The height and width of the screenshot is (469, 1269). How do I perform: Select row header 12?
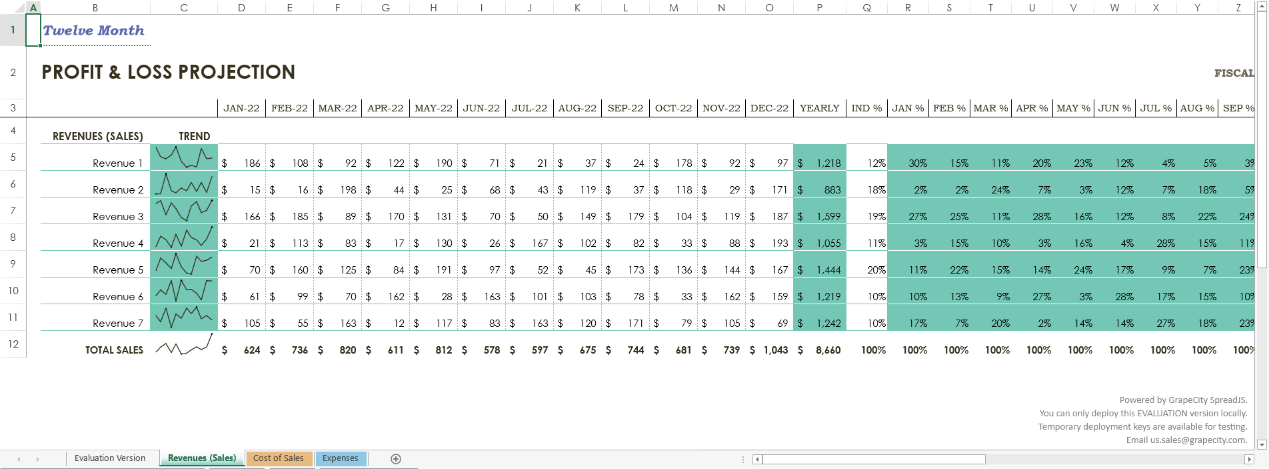point(13,343)
